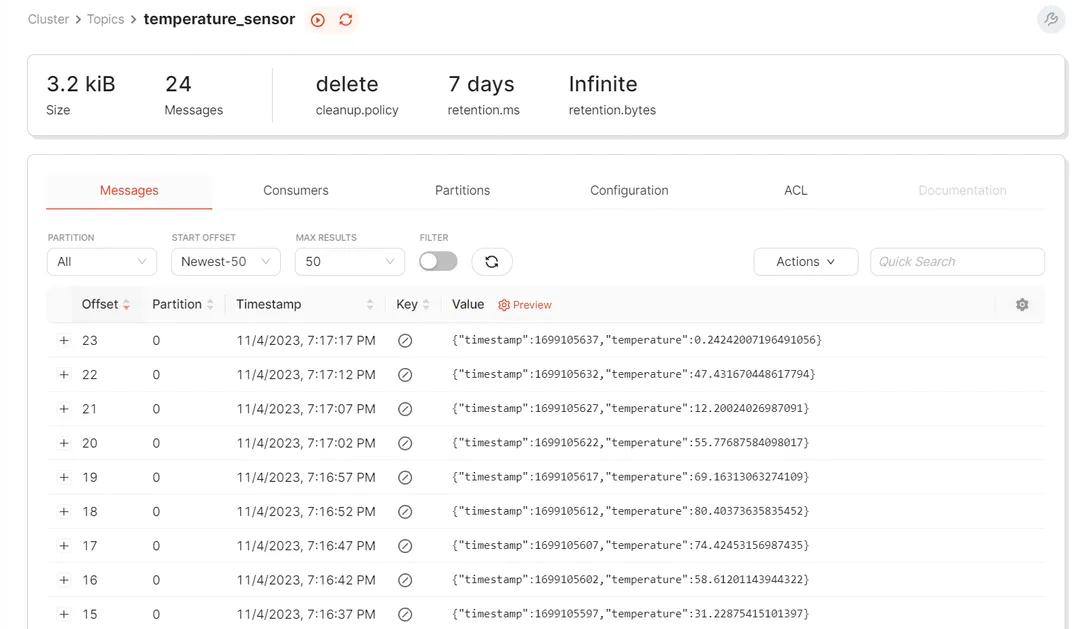The width and height of the screenshot is (1080, 629).
Task: Open the Configuration tab
Action: pos(629,190)
